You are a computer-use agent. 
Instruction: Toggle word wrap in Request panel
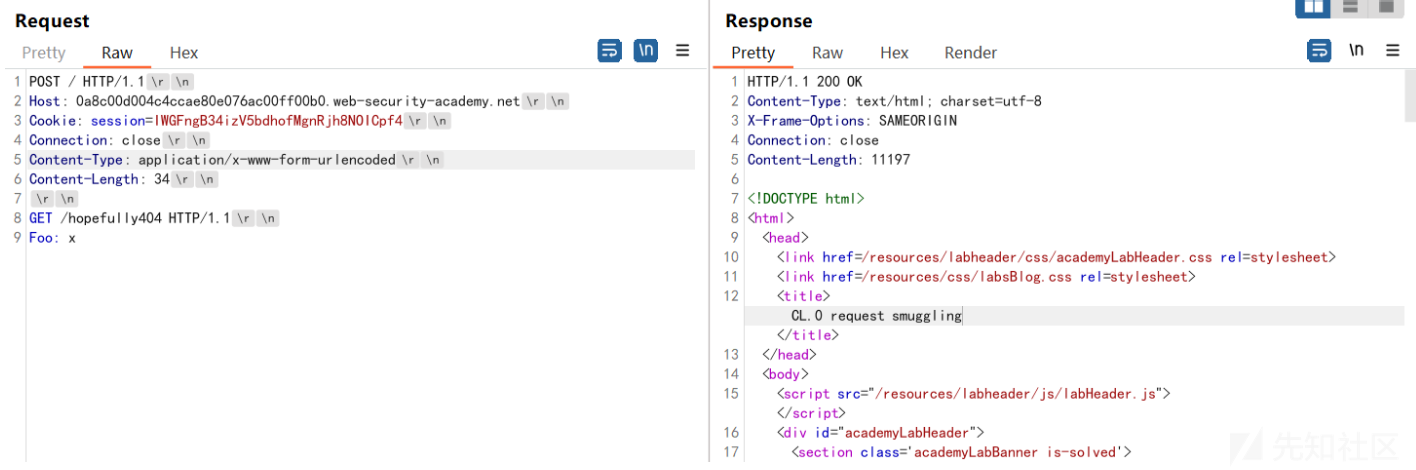point(609,50)
